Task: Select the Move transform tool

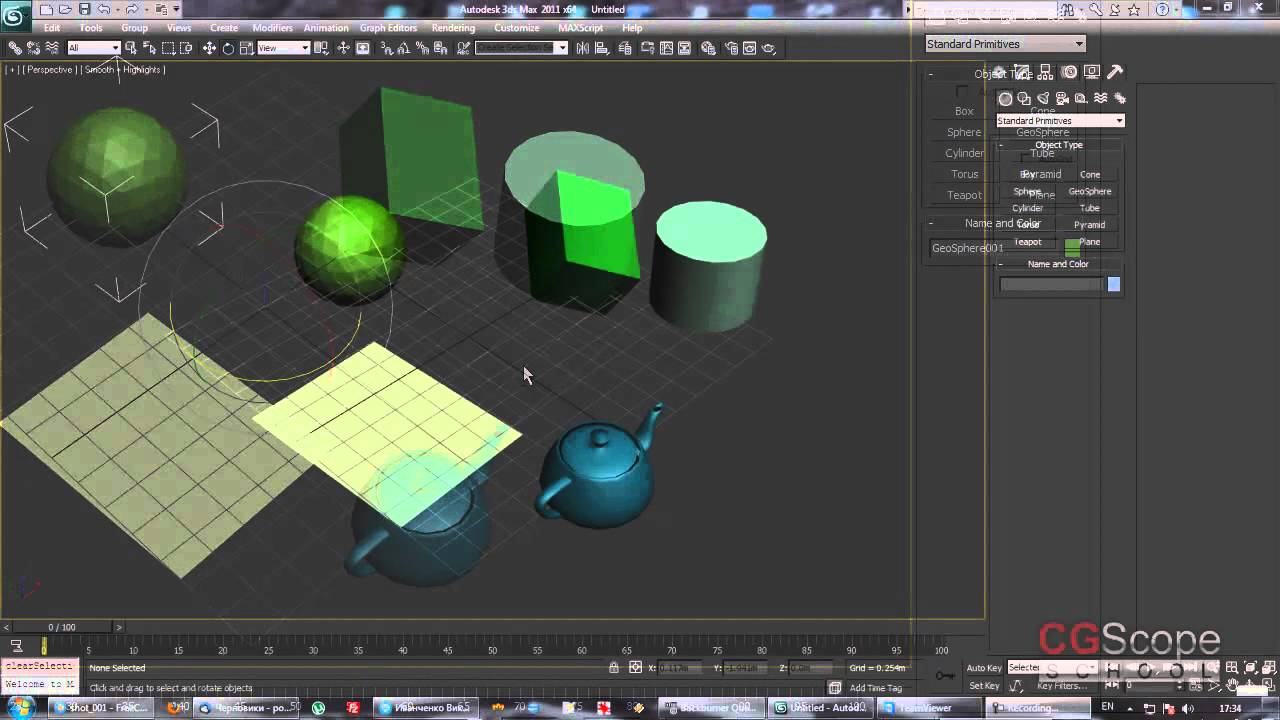Action: click(209, 48)
